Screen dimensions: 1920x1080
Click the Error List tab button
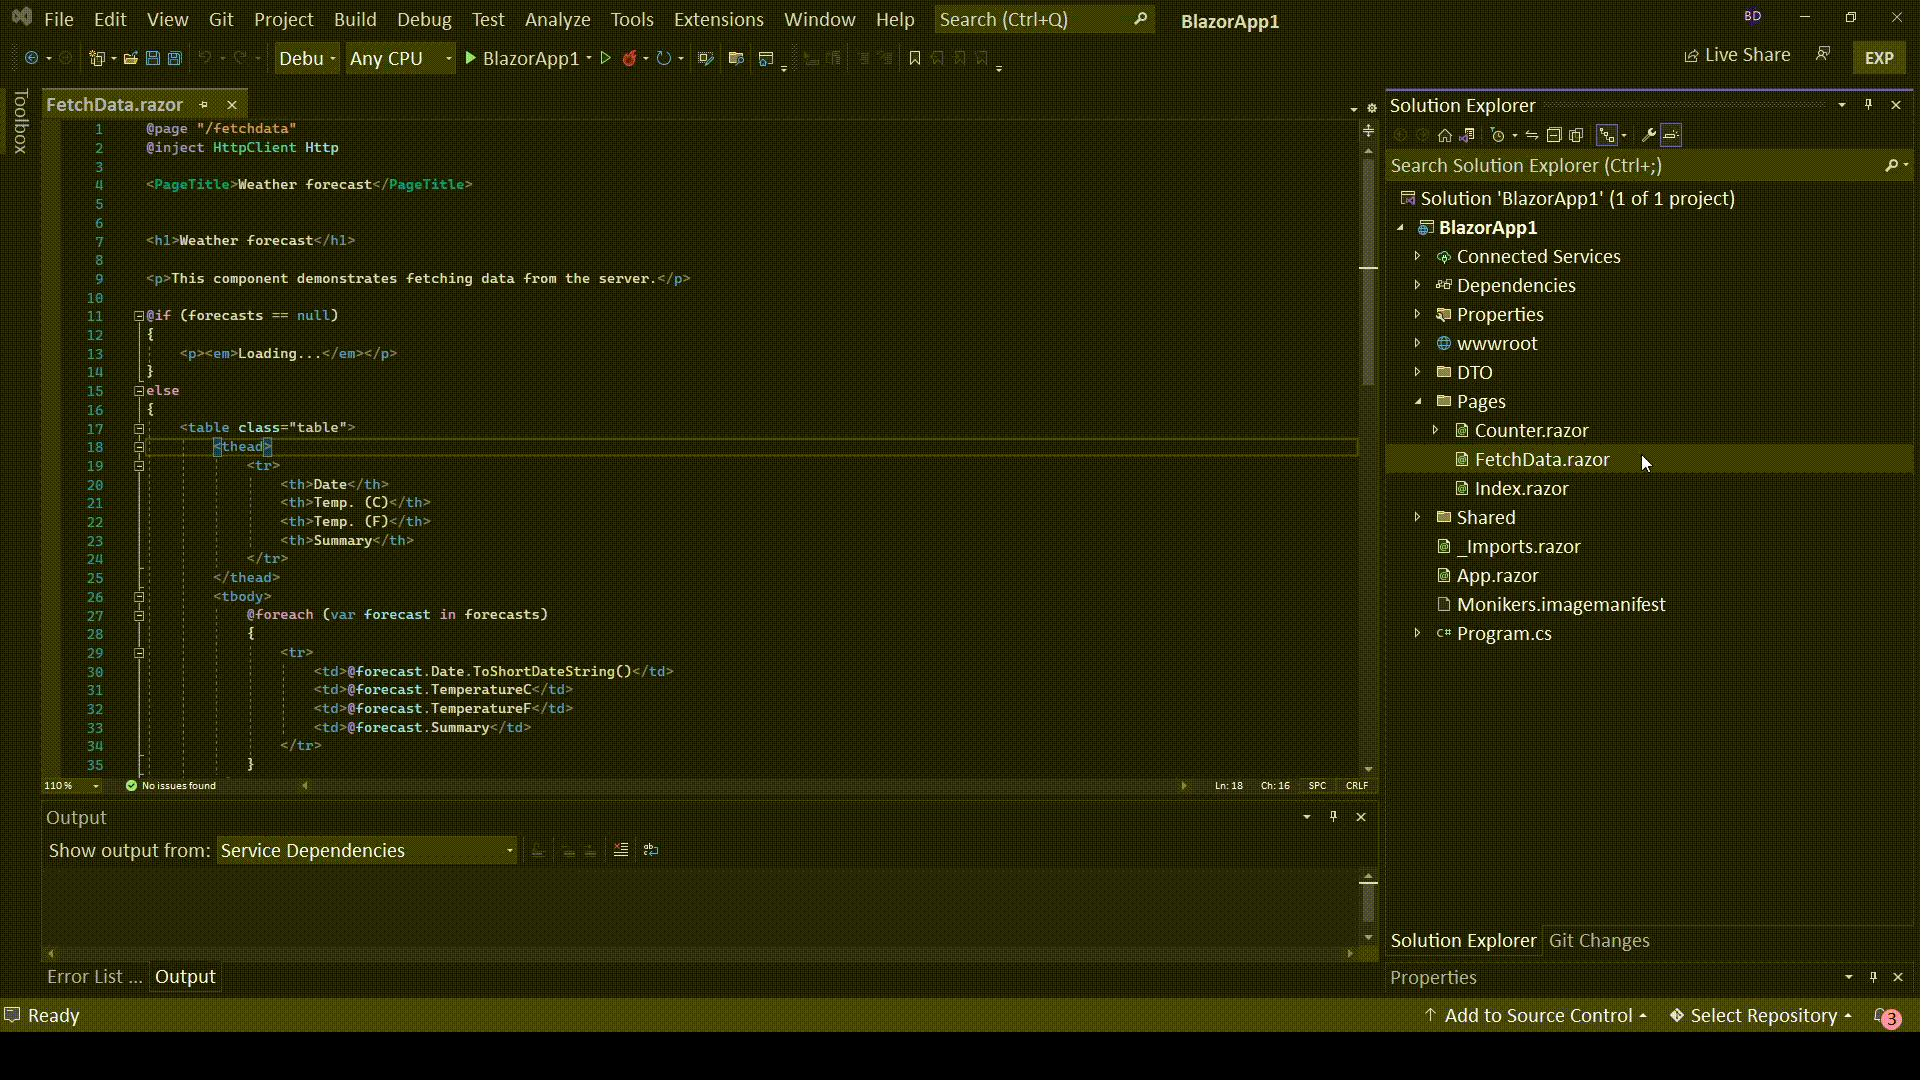pos(94,976)
